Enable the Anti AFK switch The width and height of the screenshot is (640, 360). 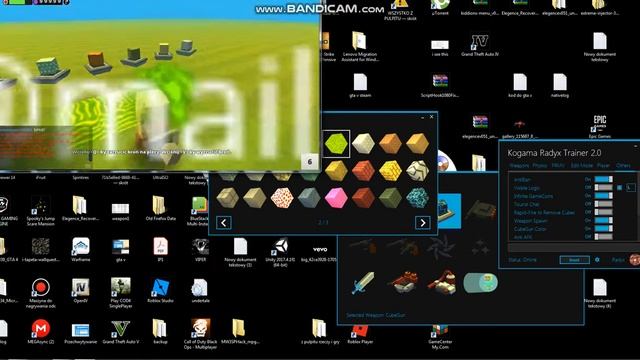[x=603, y=237]
